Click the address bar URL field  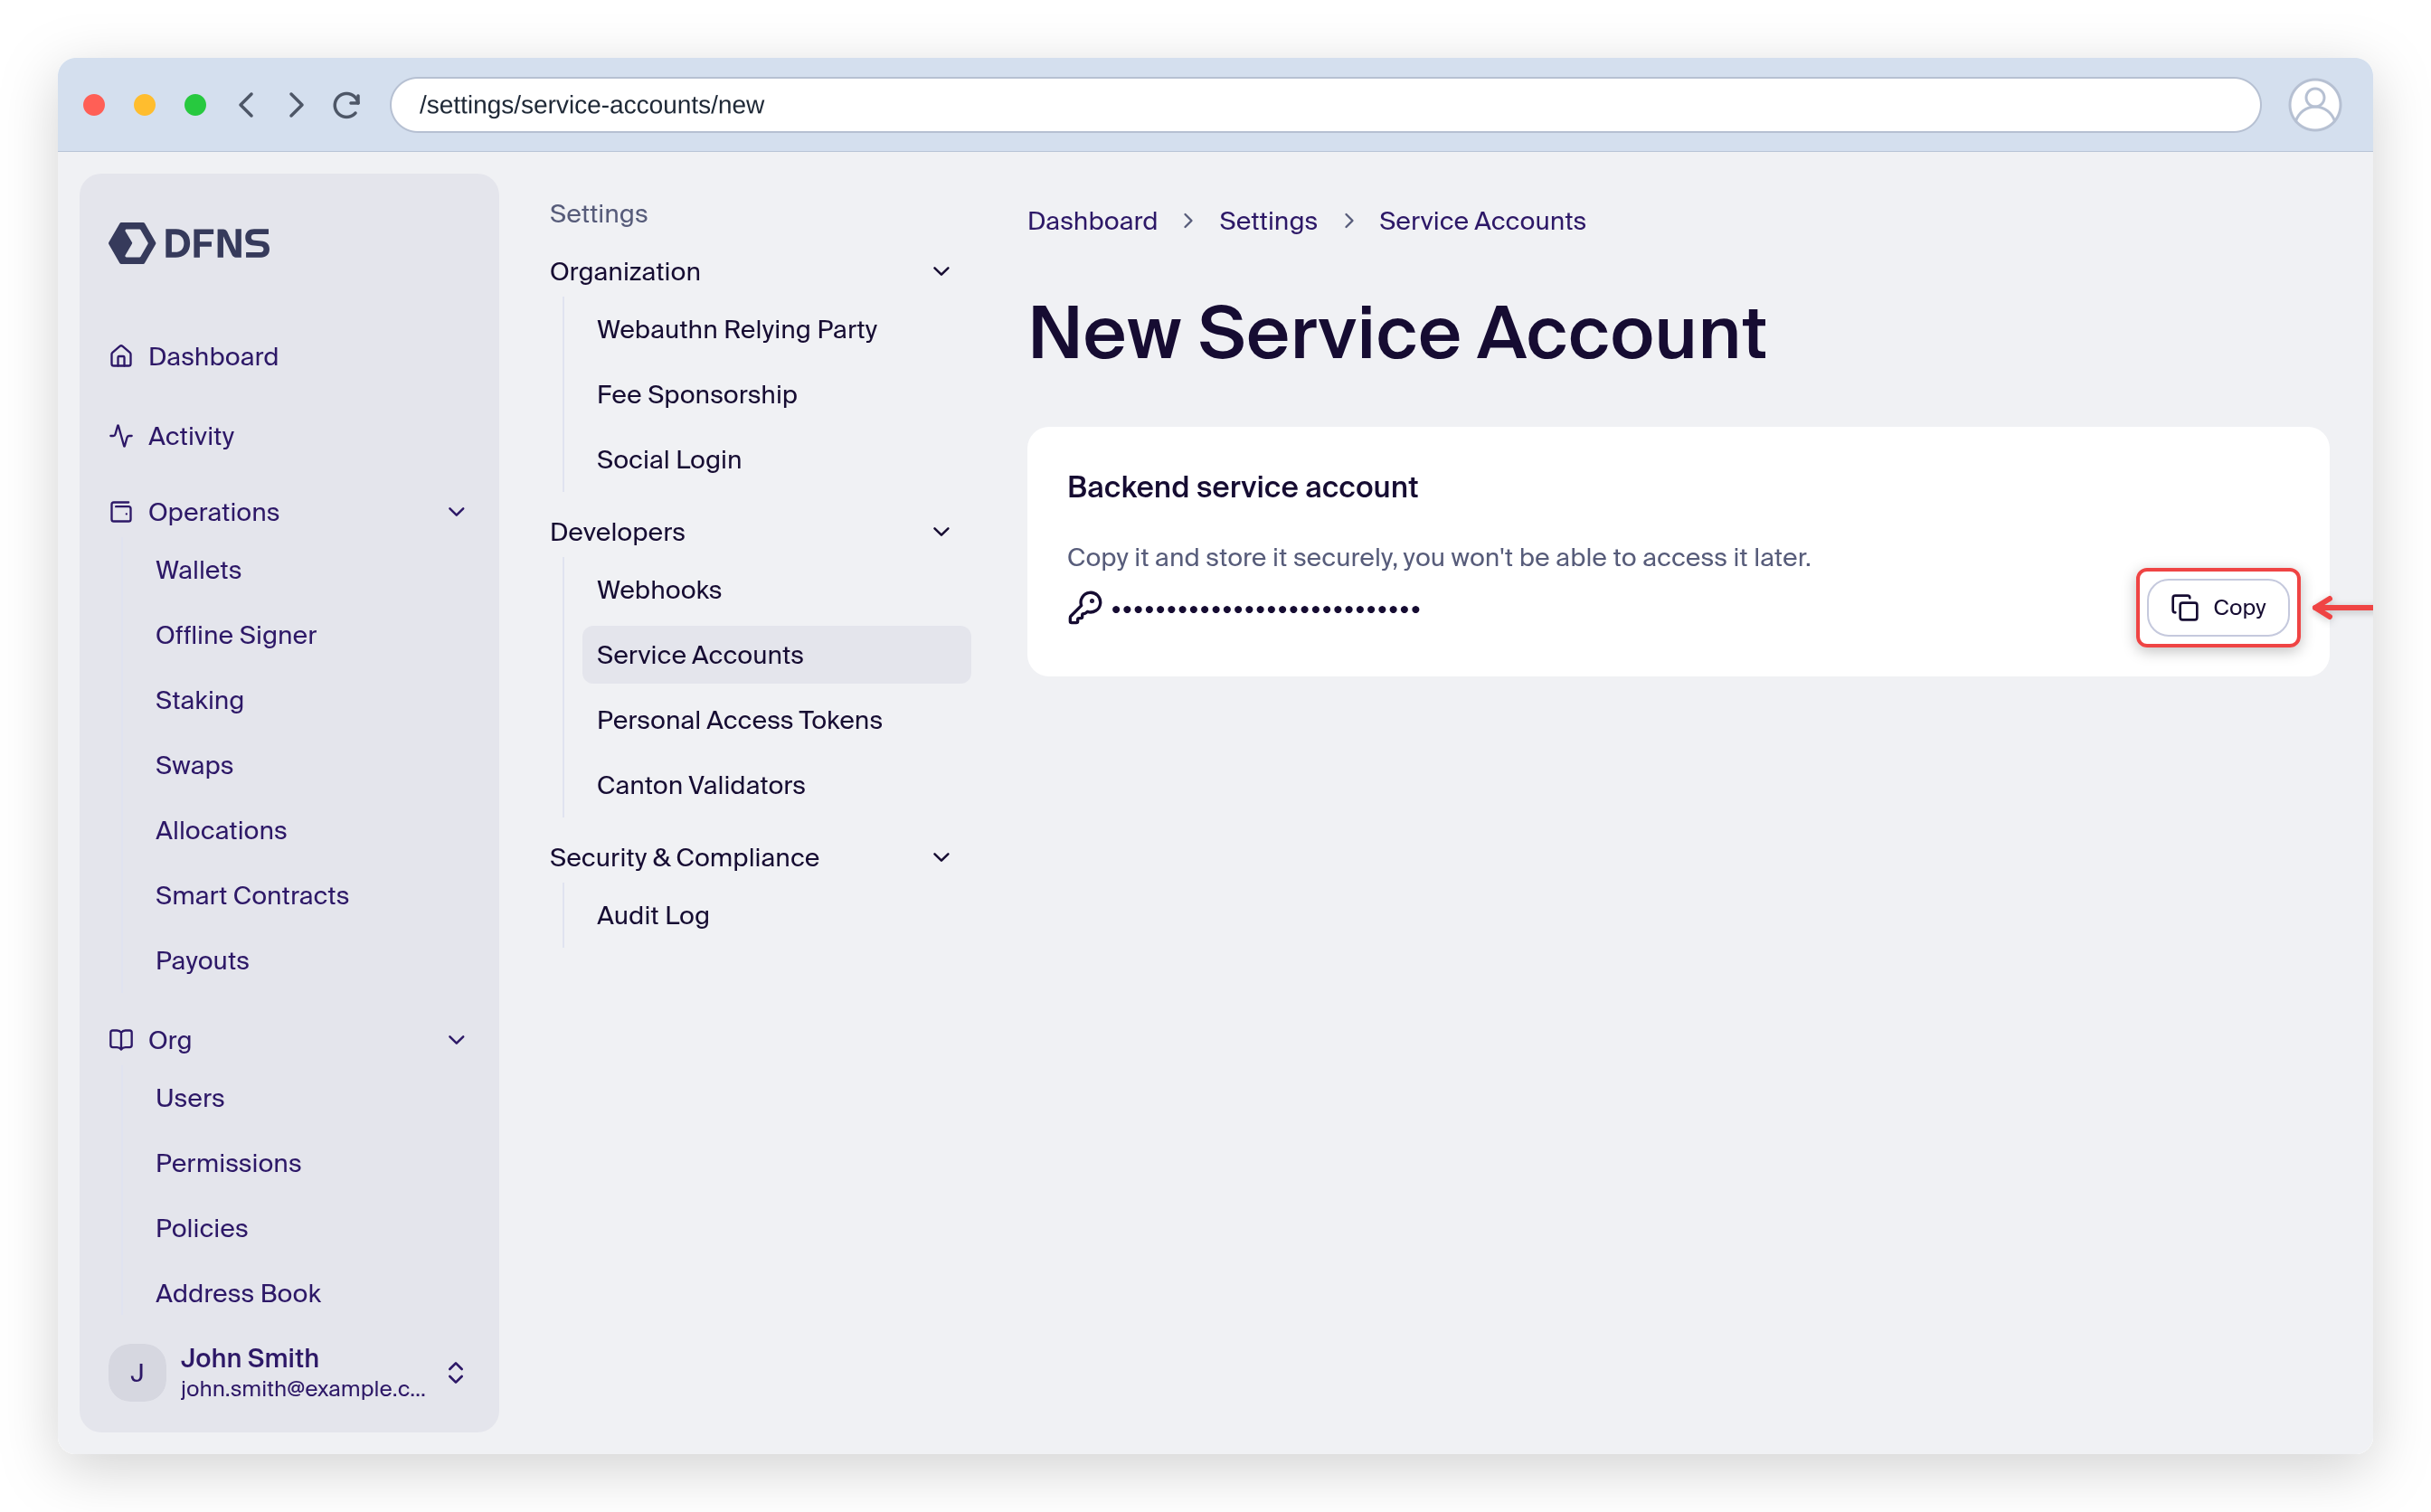1325,105
